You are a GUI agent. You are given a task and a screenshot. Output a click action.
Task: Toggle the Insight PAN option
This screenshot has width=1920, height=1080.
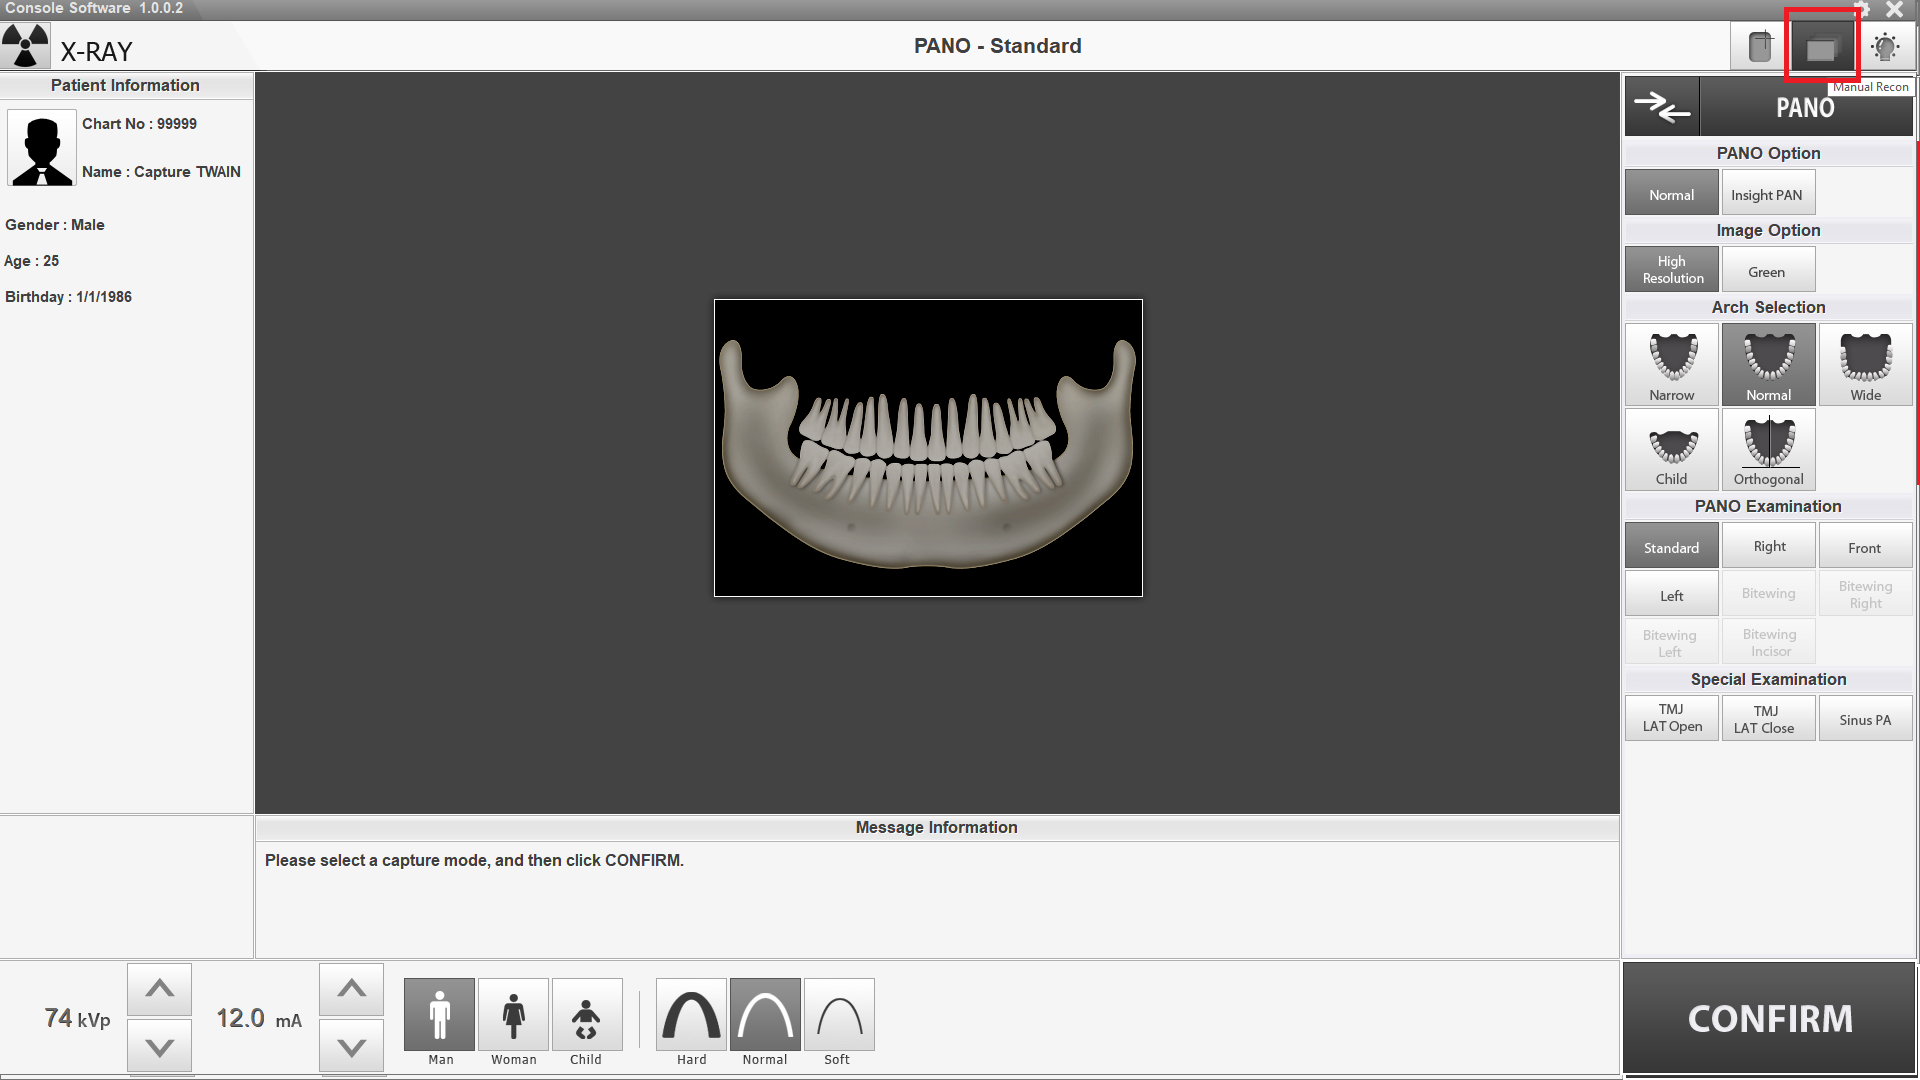click(x=1769, y=192)
